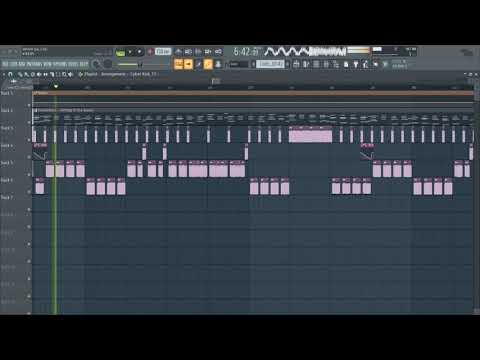Select the Playlist Paint brush tool

[x=26, y=74]
